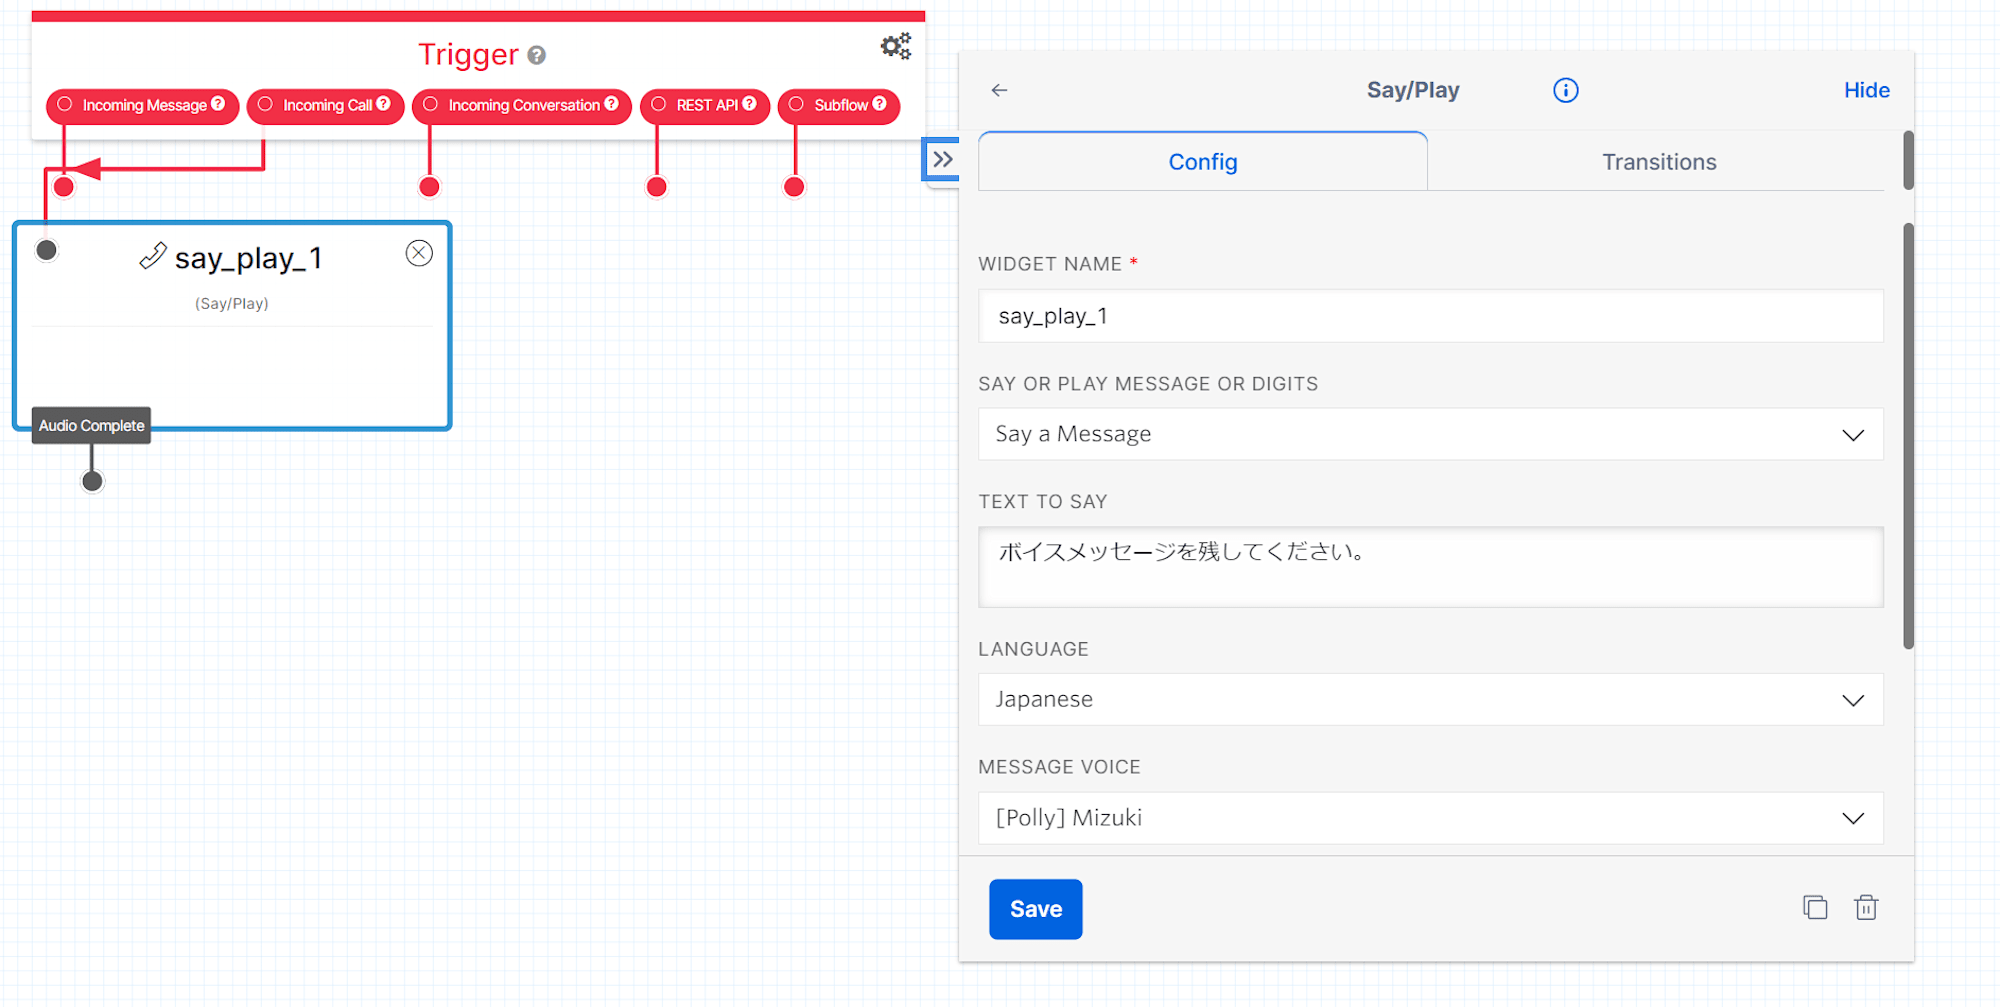Click the Widget Name input field

1430,316
